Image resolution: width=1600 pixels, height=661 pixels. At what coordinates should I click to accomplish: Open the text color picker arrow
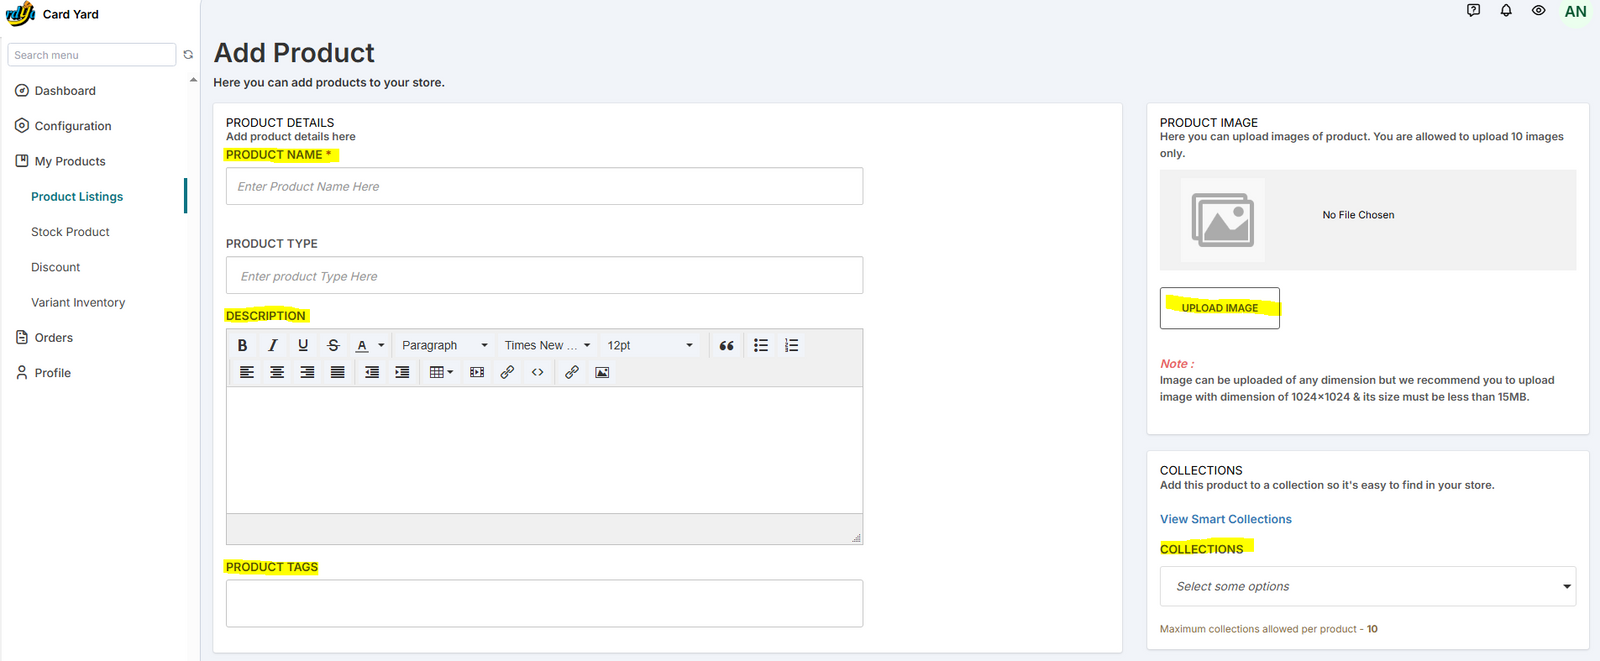click(x=381, y=346)
